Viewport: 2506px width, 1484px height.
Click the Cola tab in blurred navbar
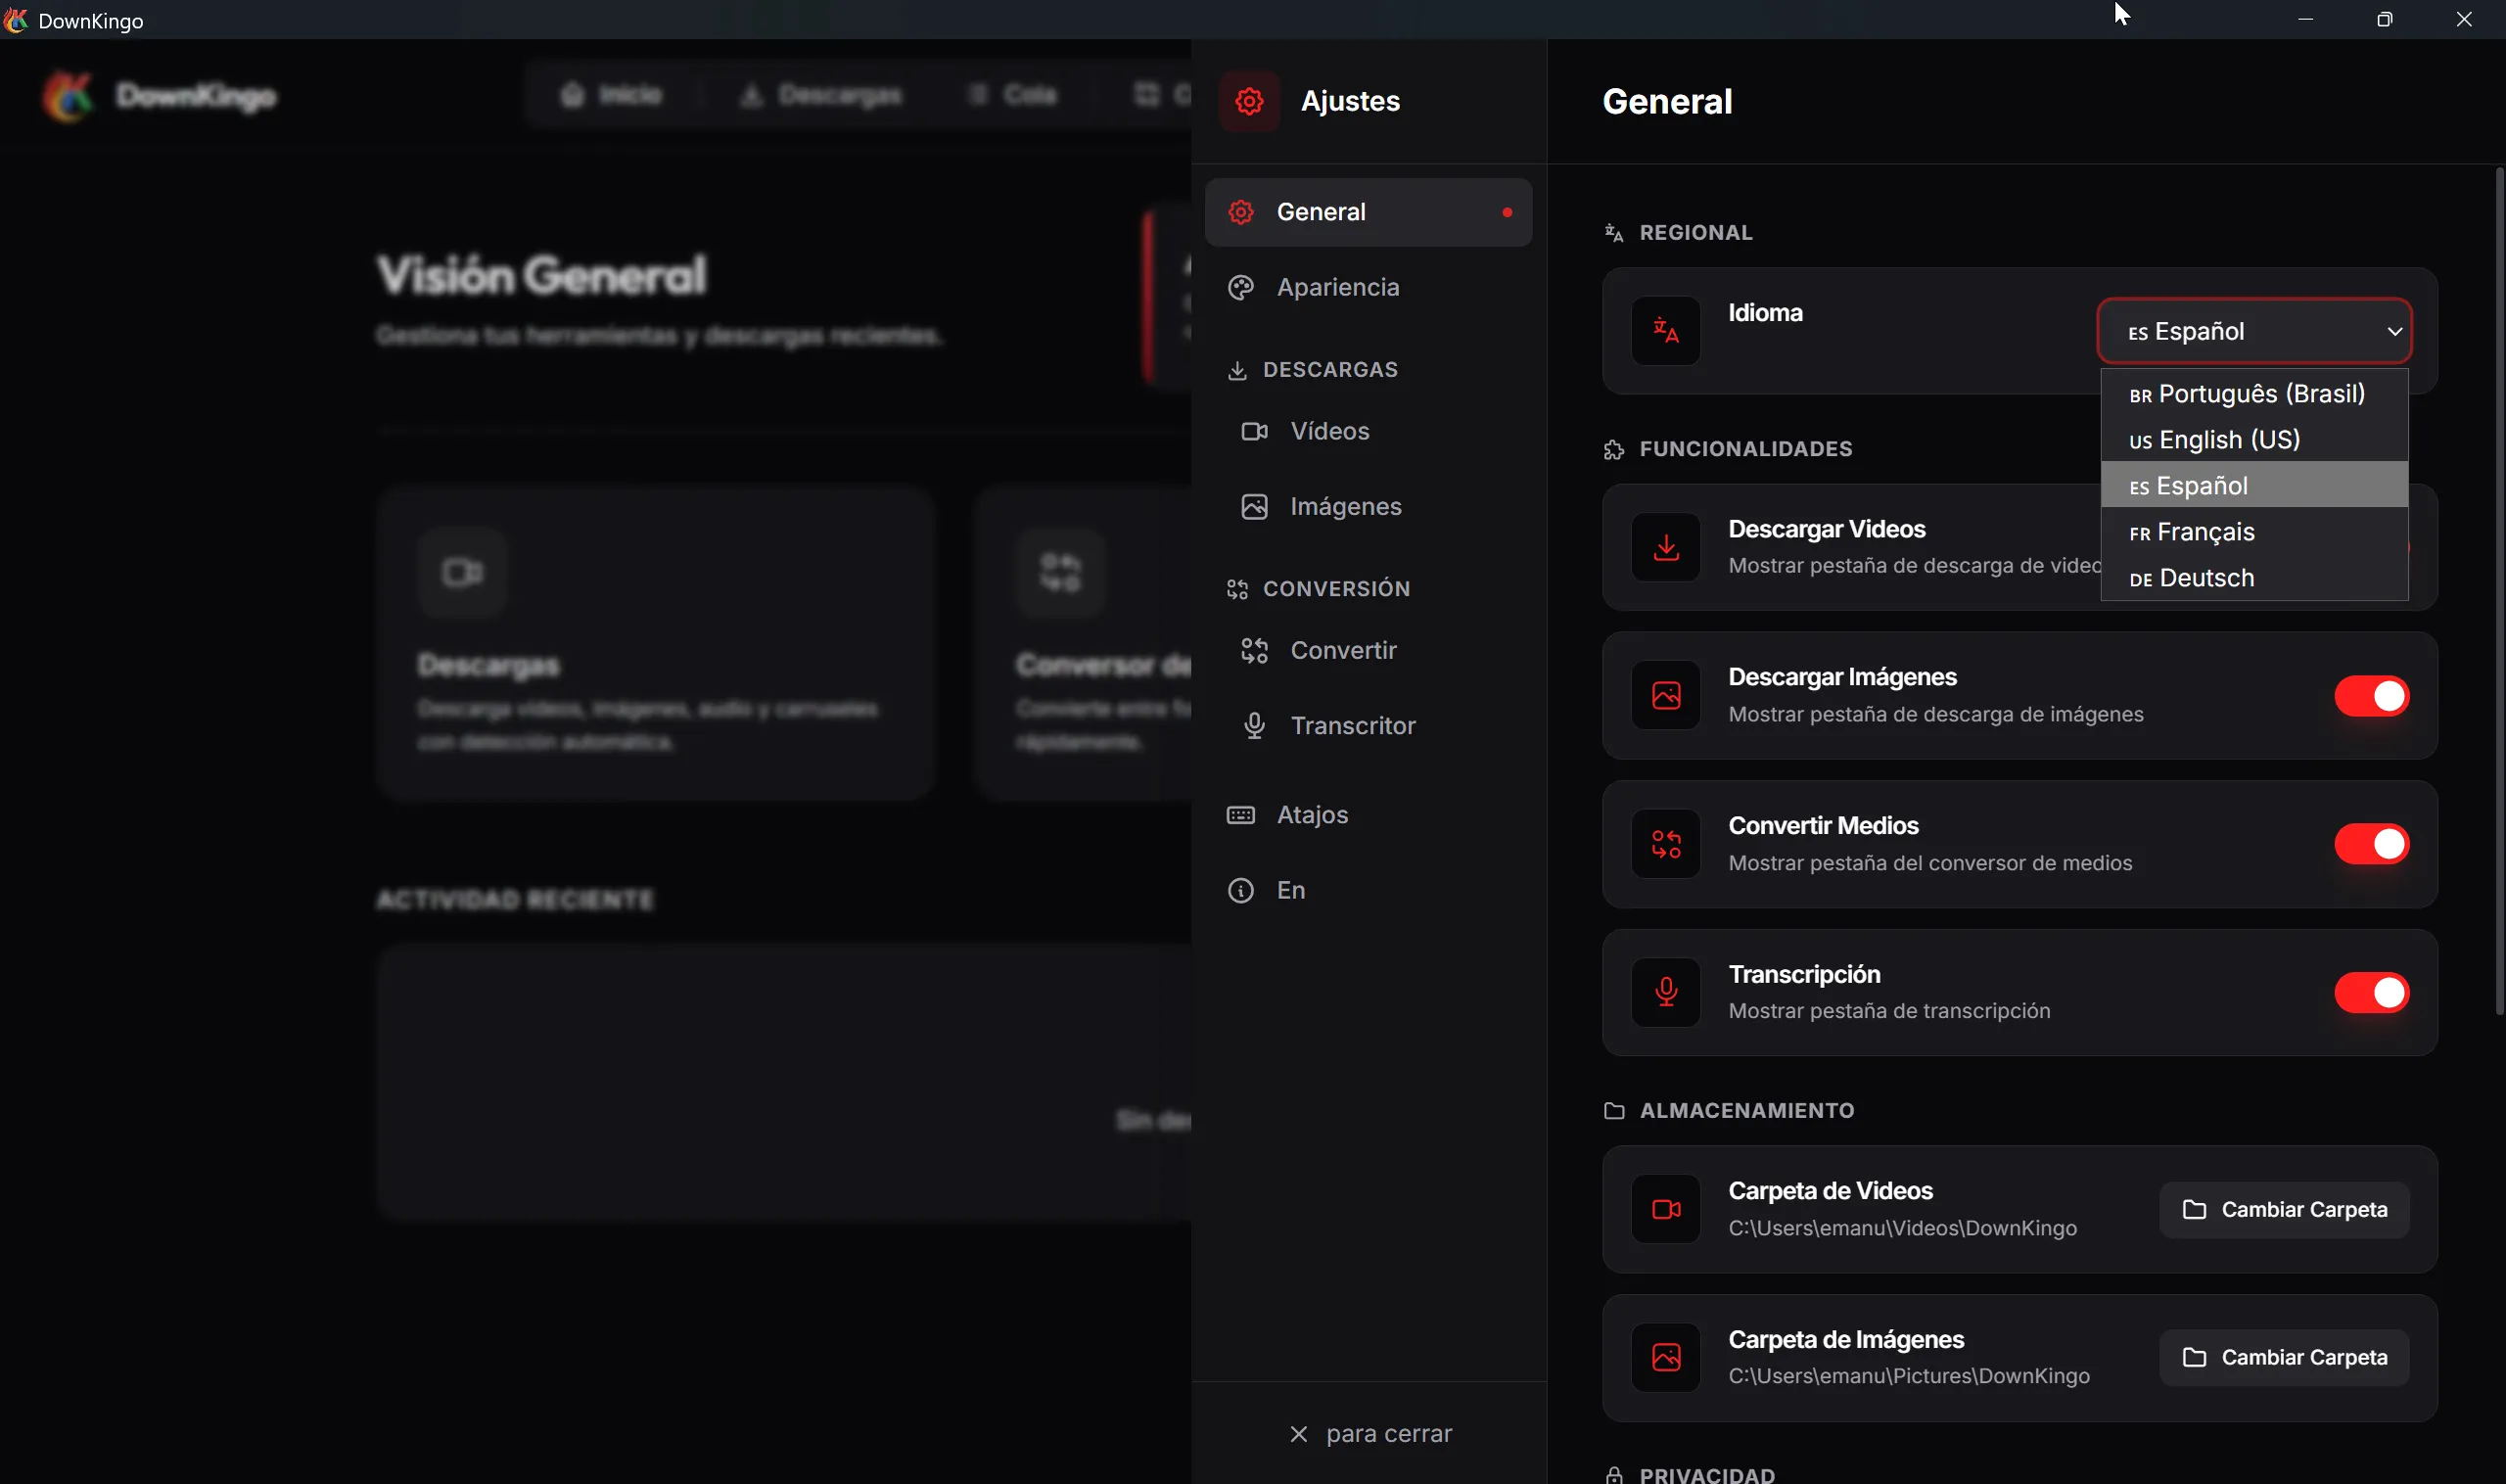pyautogui.click(x=1013, y=95)
